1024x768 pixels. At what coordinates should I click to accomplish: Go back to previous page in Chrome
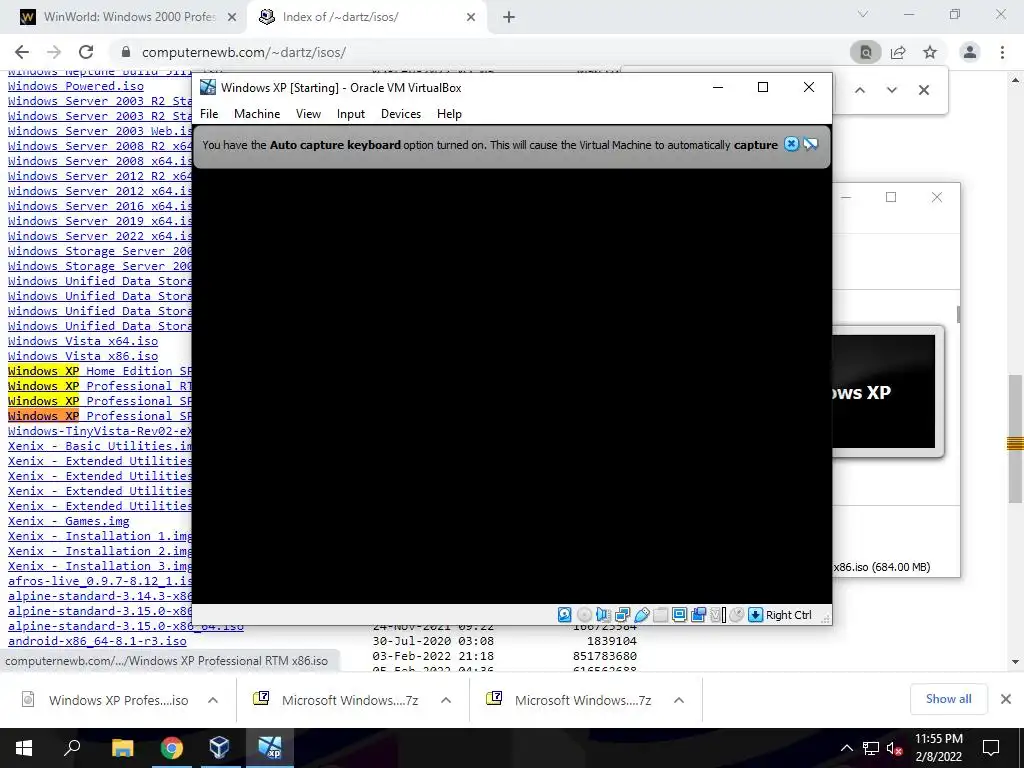[22, 52]
